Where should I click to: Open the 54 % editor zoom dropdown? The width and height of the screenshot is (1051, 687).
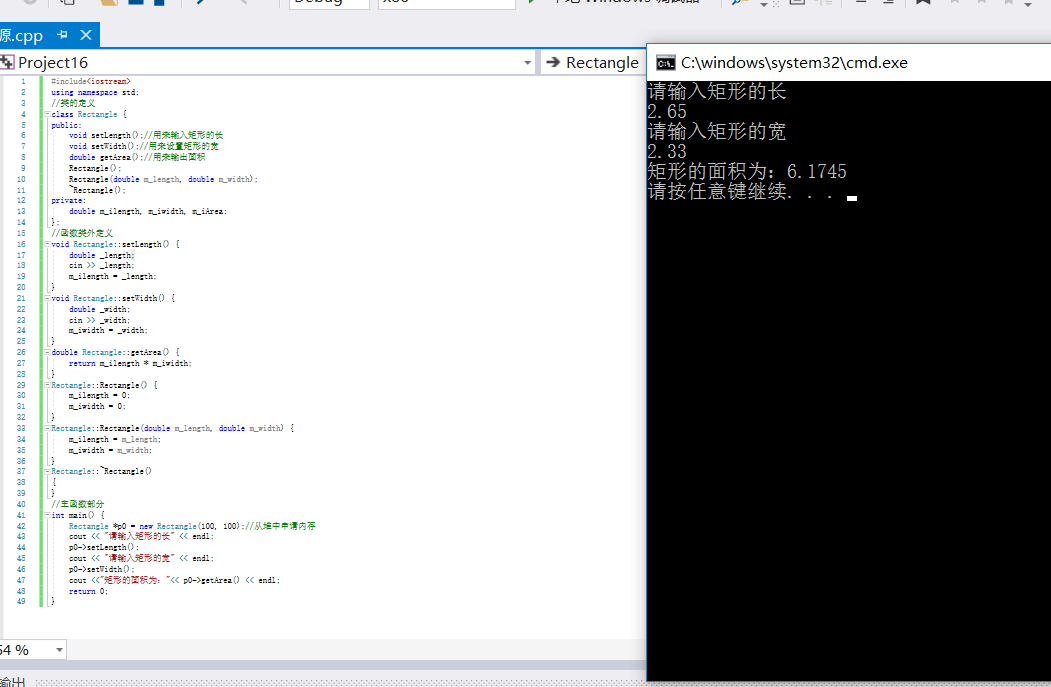(x=59, y=650)
